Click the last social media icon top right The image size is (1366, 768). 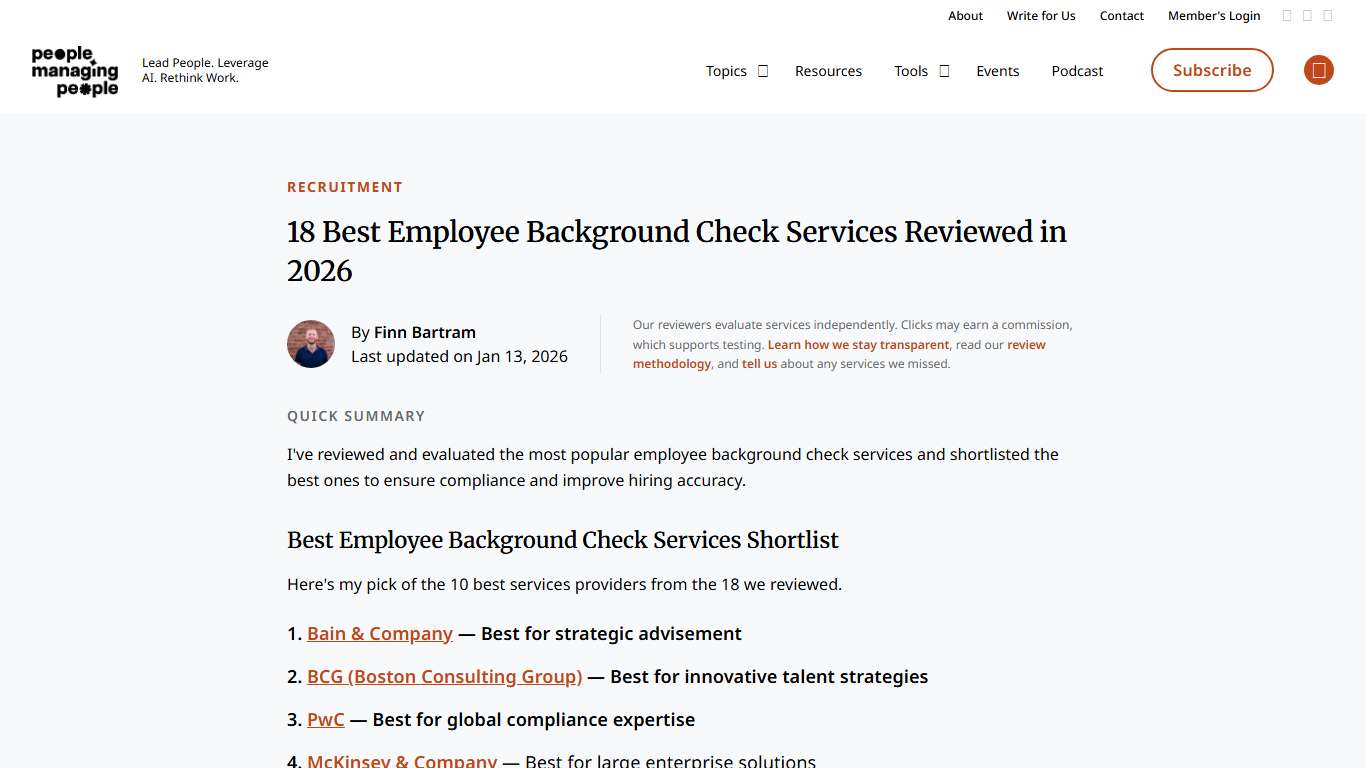1328,15
